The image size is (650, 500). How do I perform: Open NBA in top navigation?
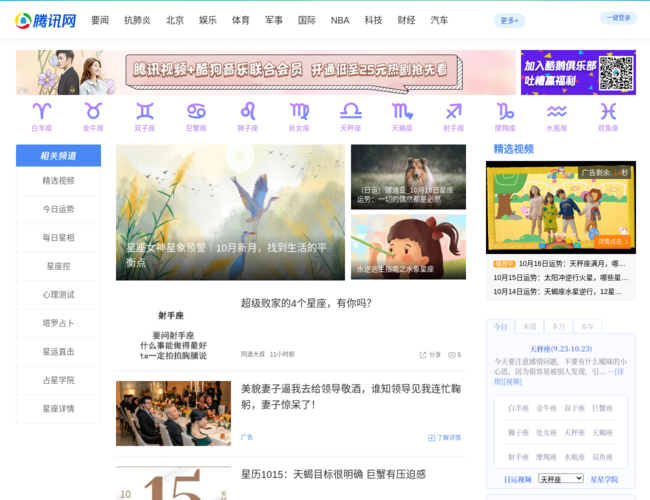(x=340, y=20)
